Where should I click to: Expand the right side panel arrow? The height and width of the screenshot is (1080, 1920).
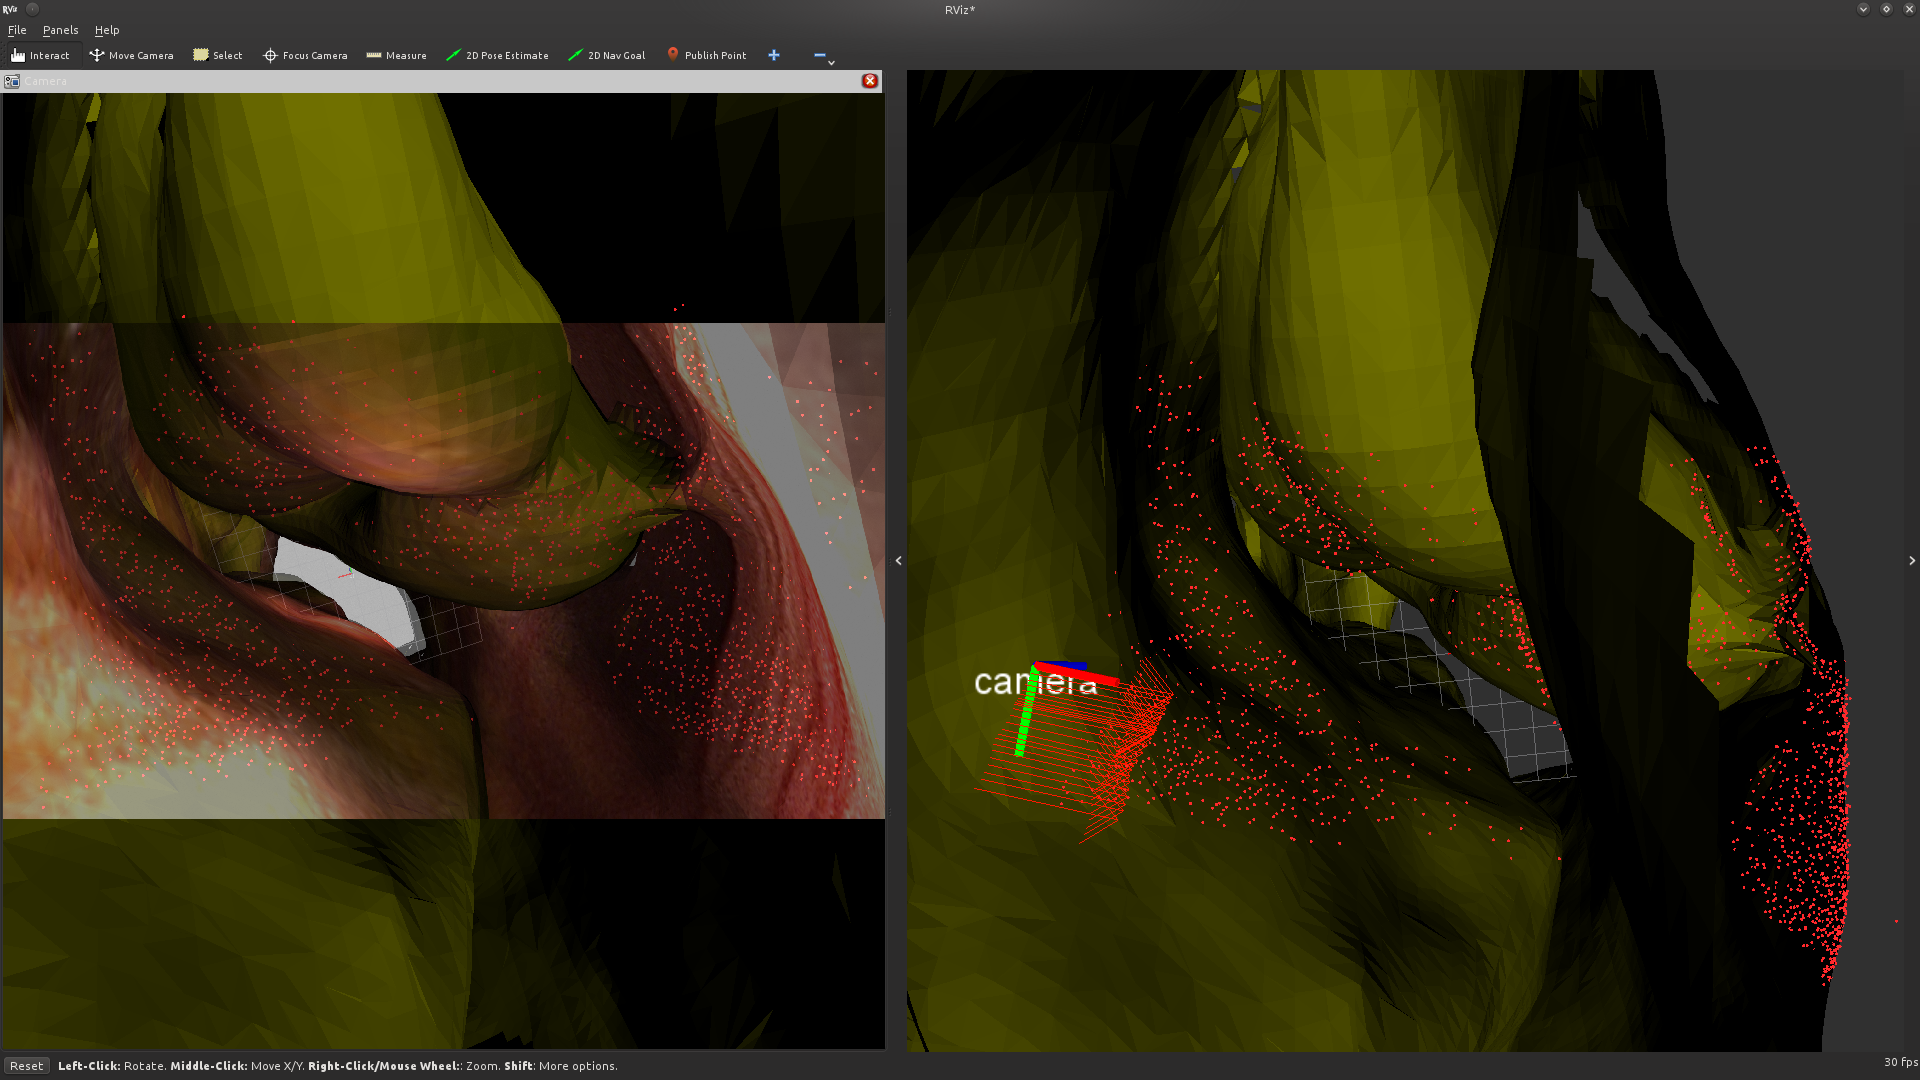1911,561
